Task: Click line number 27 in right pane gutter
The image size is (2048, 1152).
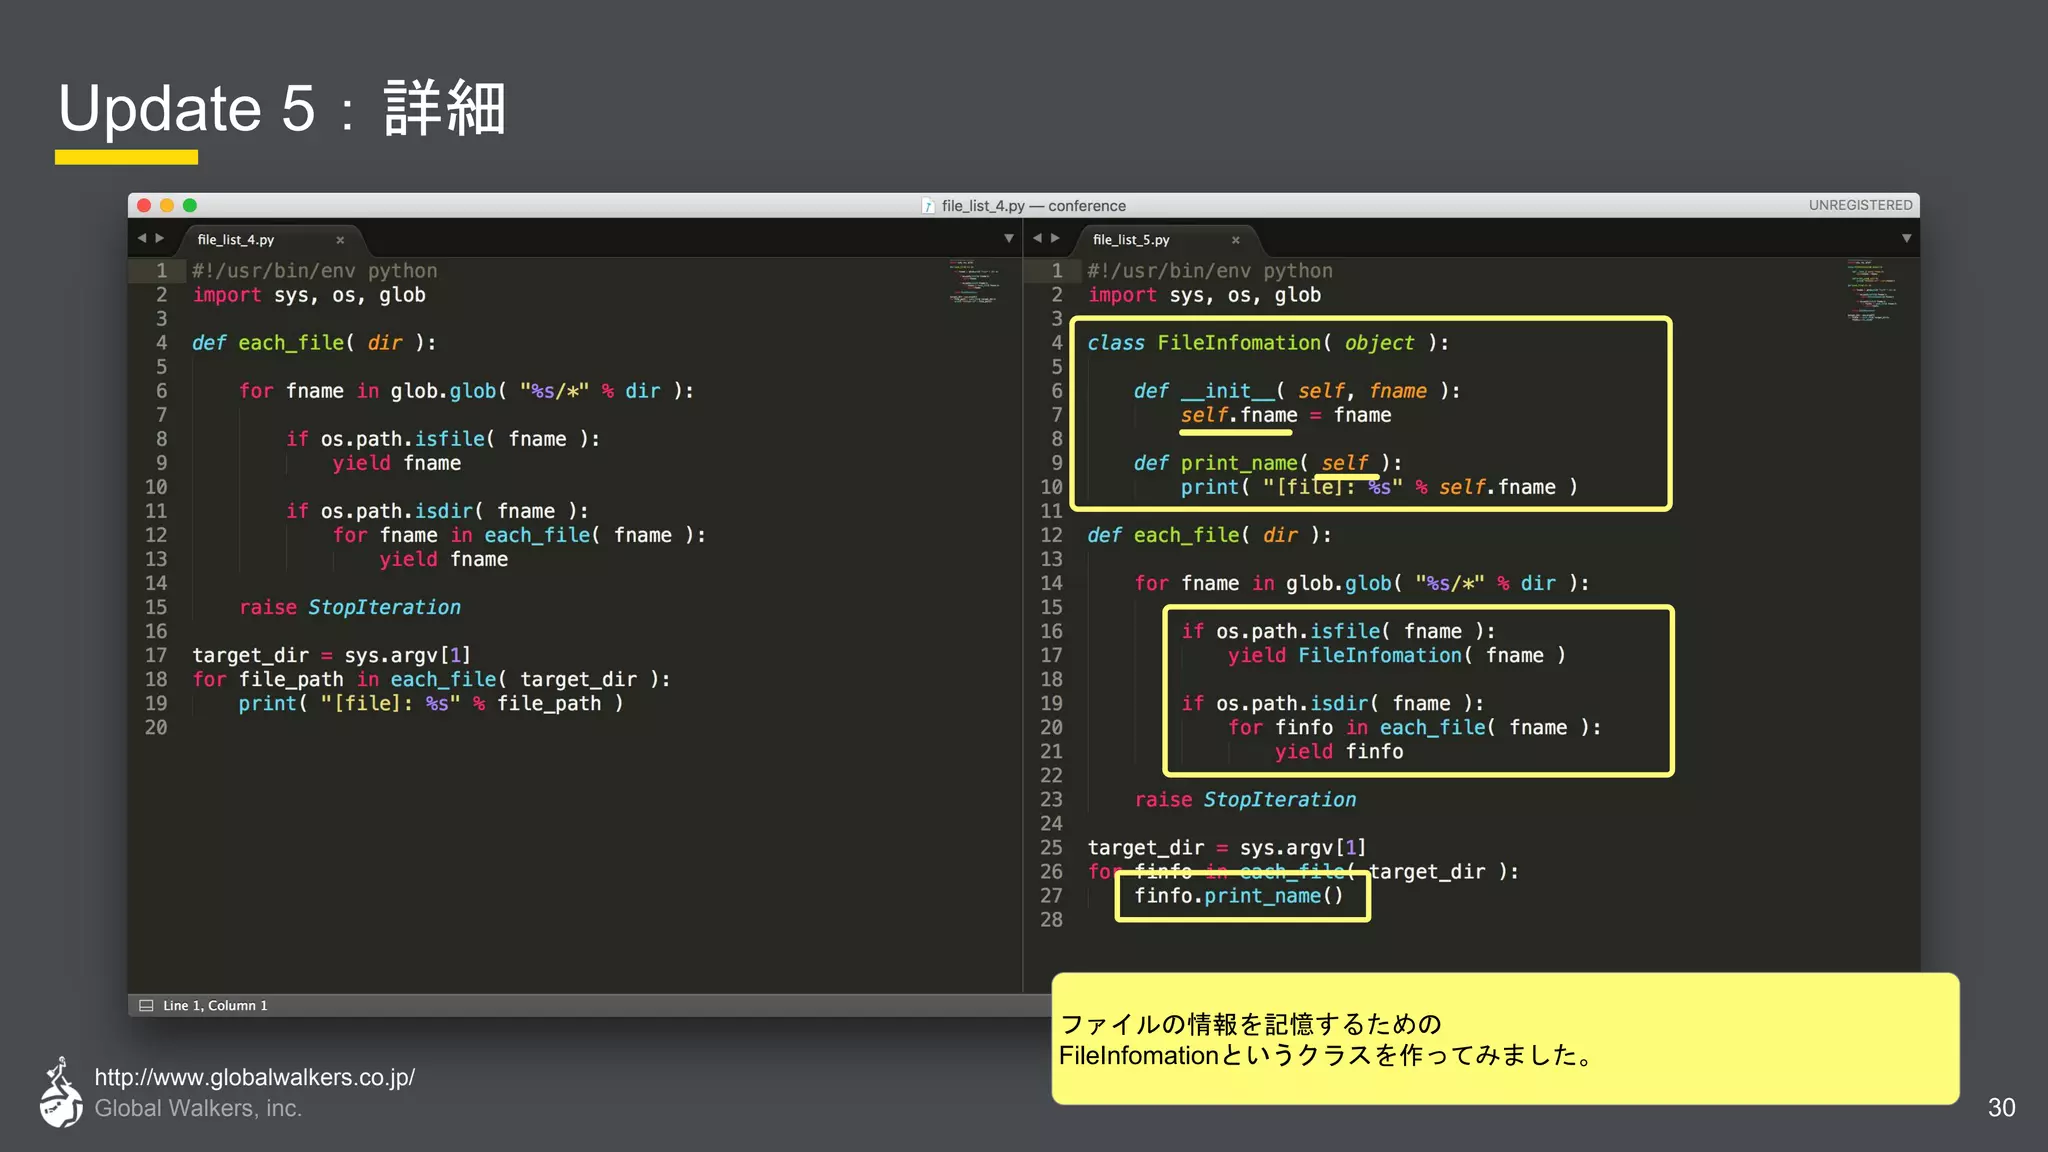Action: pos(1051,895)
